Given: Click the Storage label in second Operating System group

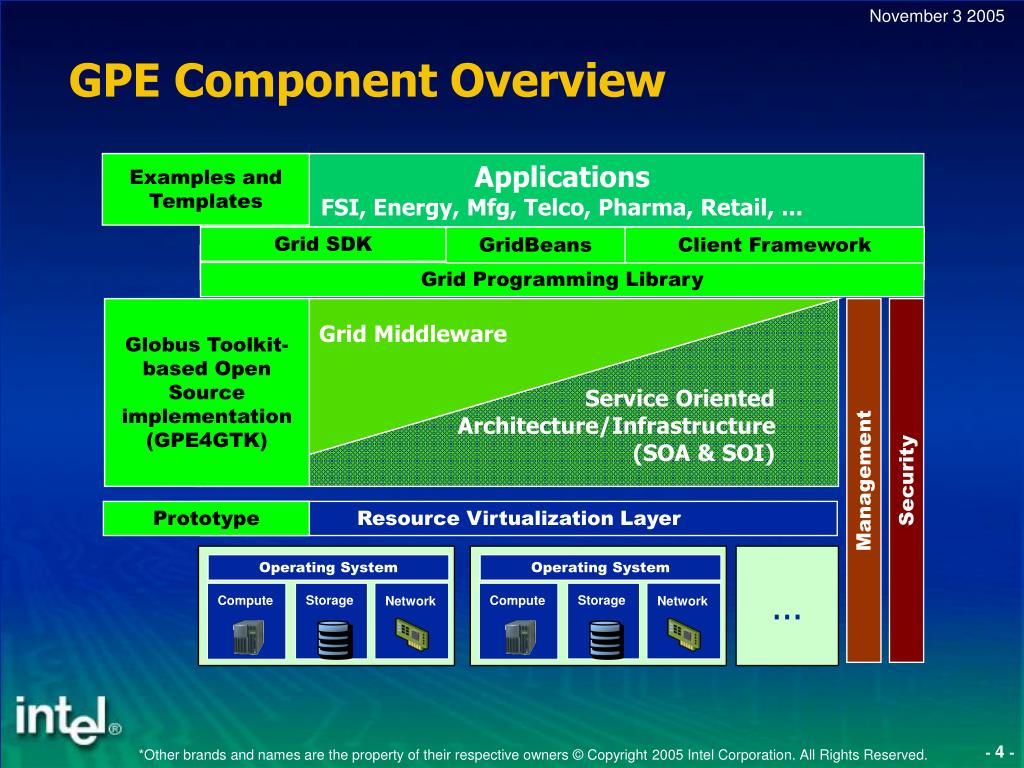Looking at the screenshot, I should tap(601, 600).
